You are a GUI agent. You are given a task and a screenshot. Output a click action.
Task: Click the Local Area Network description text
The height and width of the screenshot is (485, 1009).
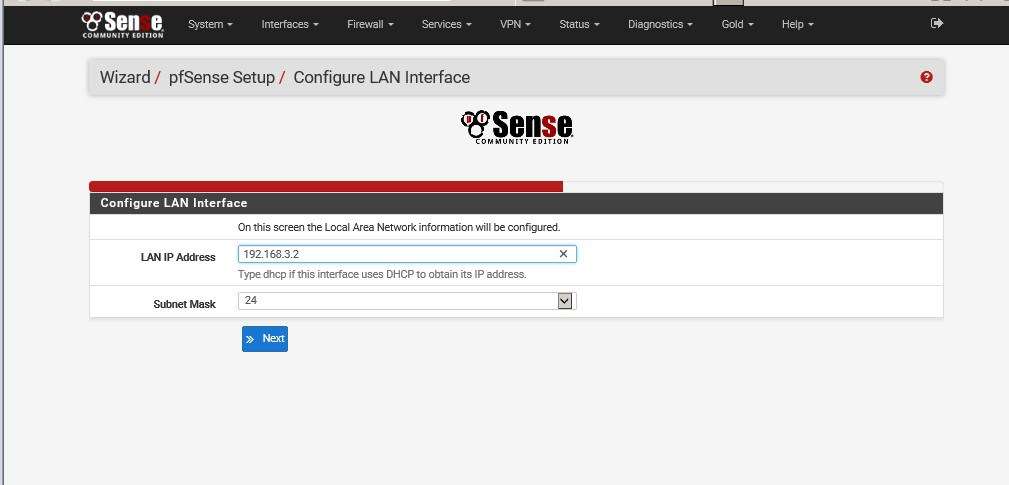(399, 227)
